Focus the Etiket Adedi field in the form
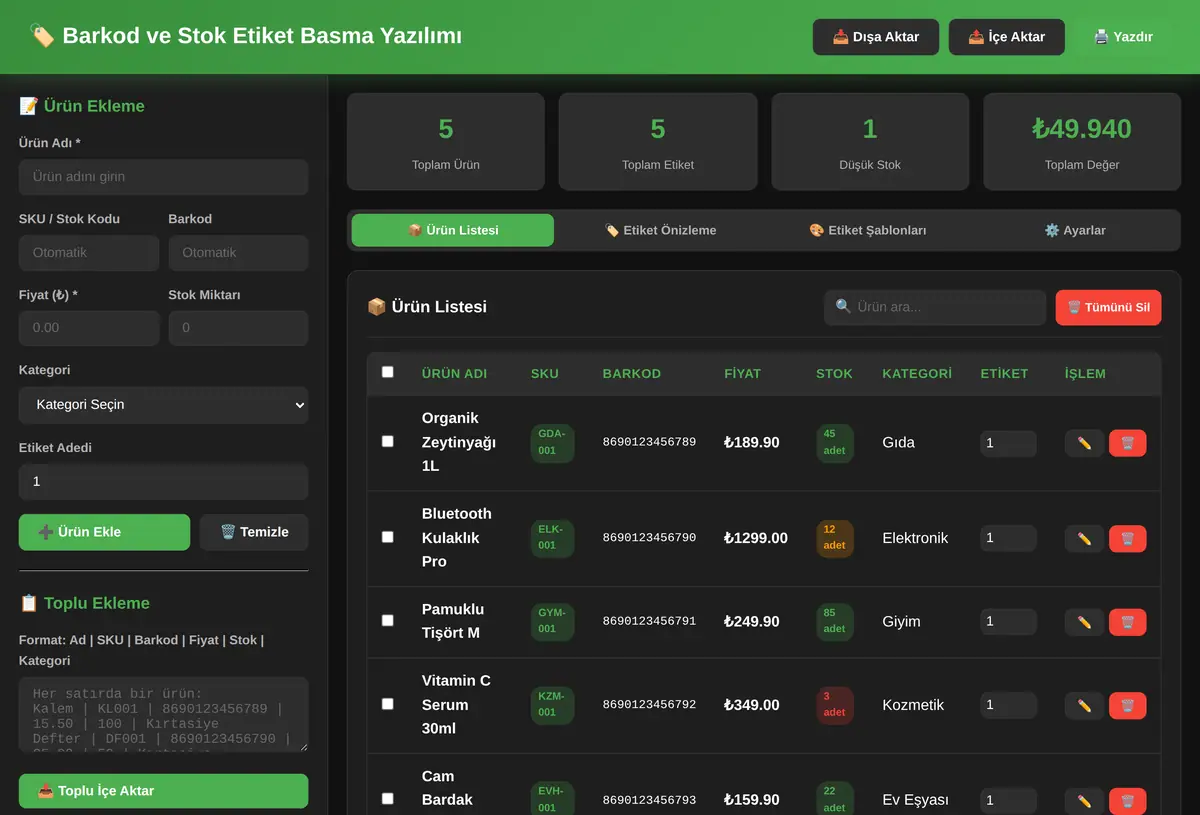The image size is (1200, 815). (x=164, y=482)
